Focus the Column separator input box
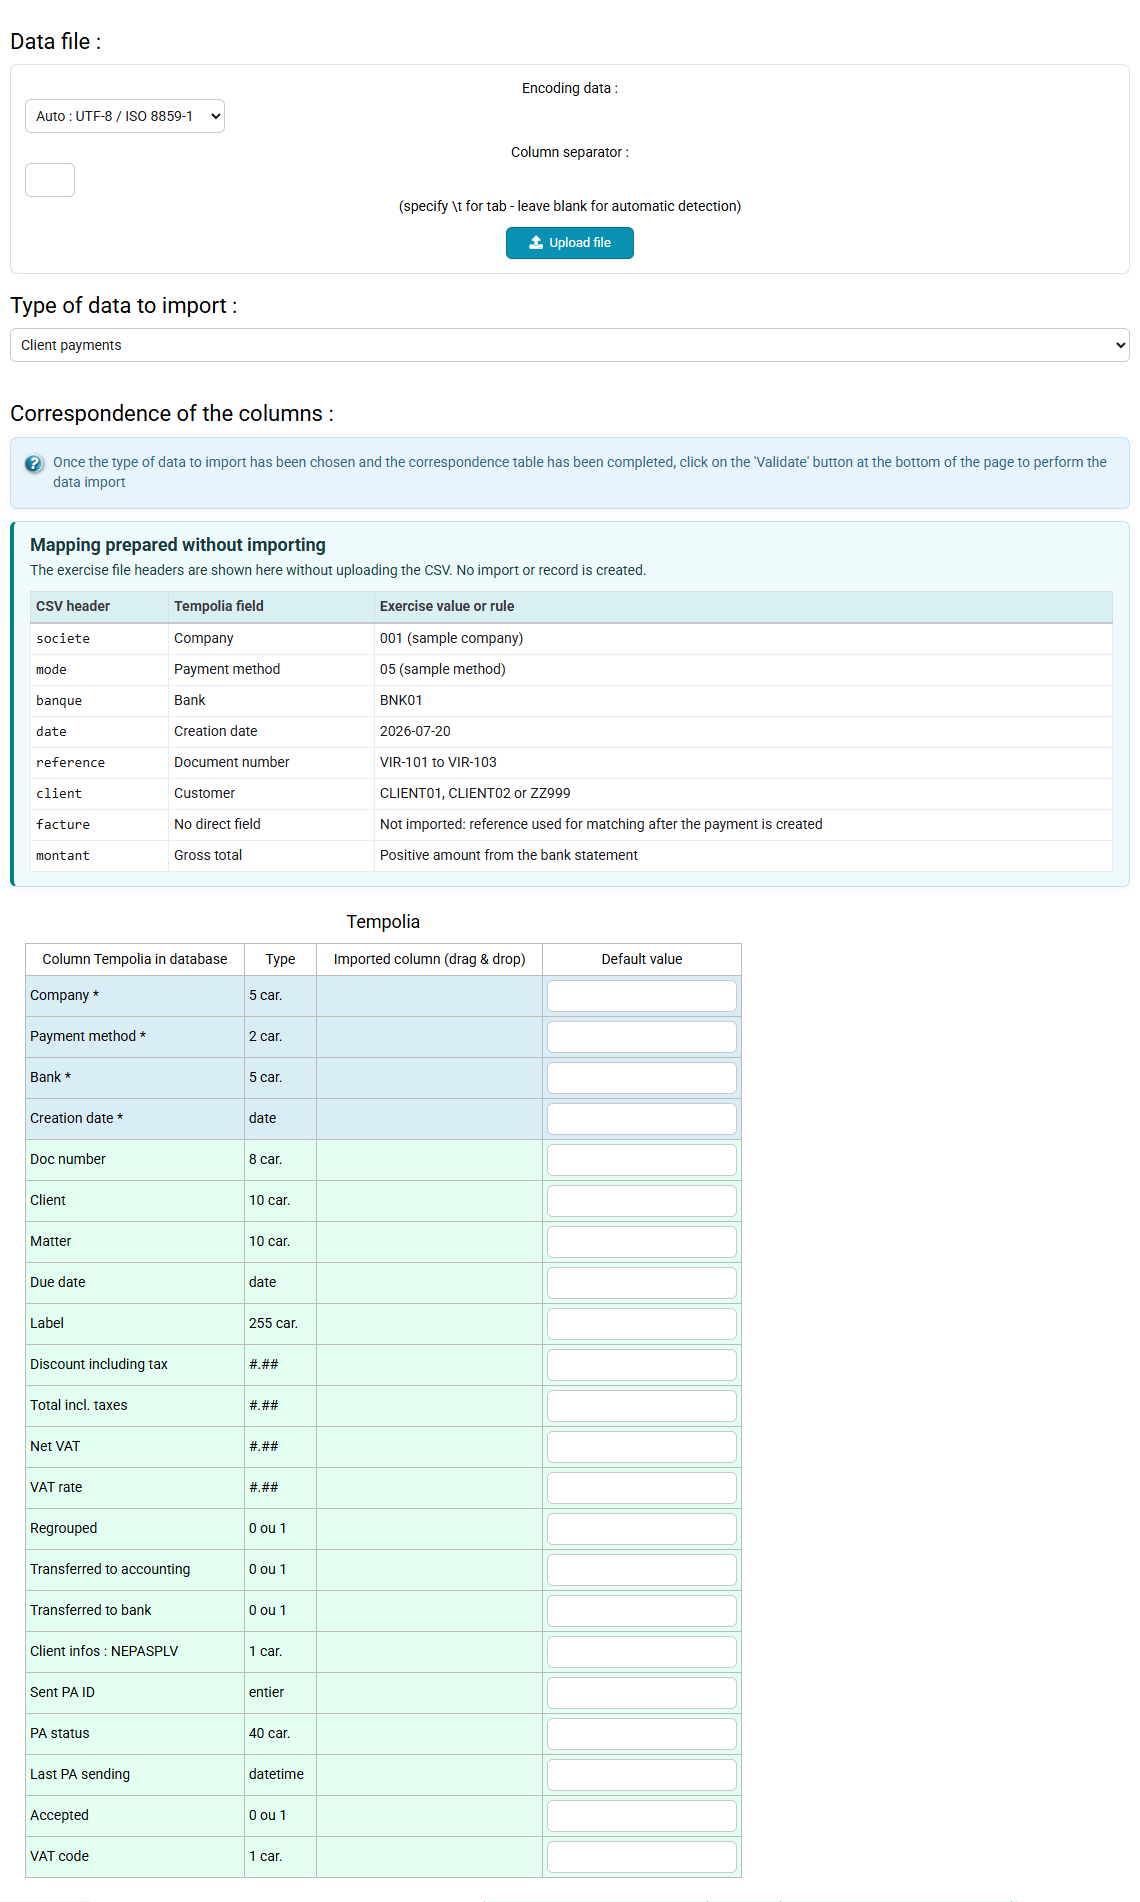 click(50, 180)
